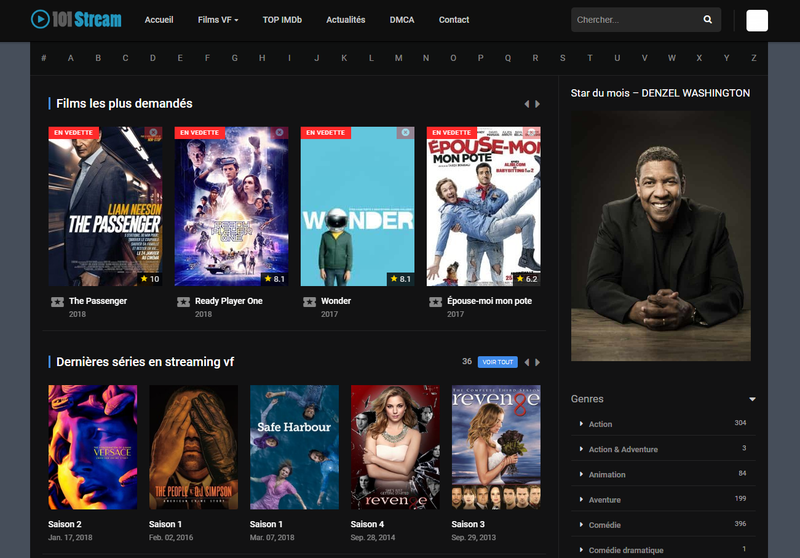Open the Ready Player One title link
This screenshot has width=800, height=558.
coord(229,301)
